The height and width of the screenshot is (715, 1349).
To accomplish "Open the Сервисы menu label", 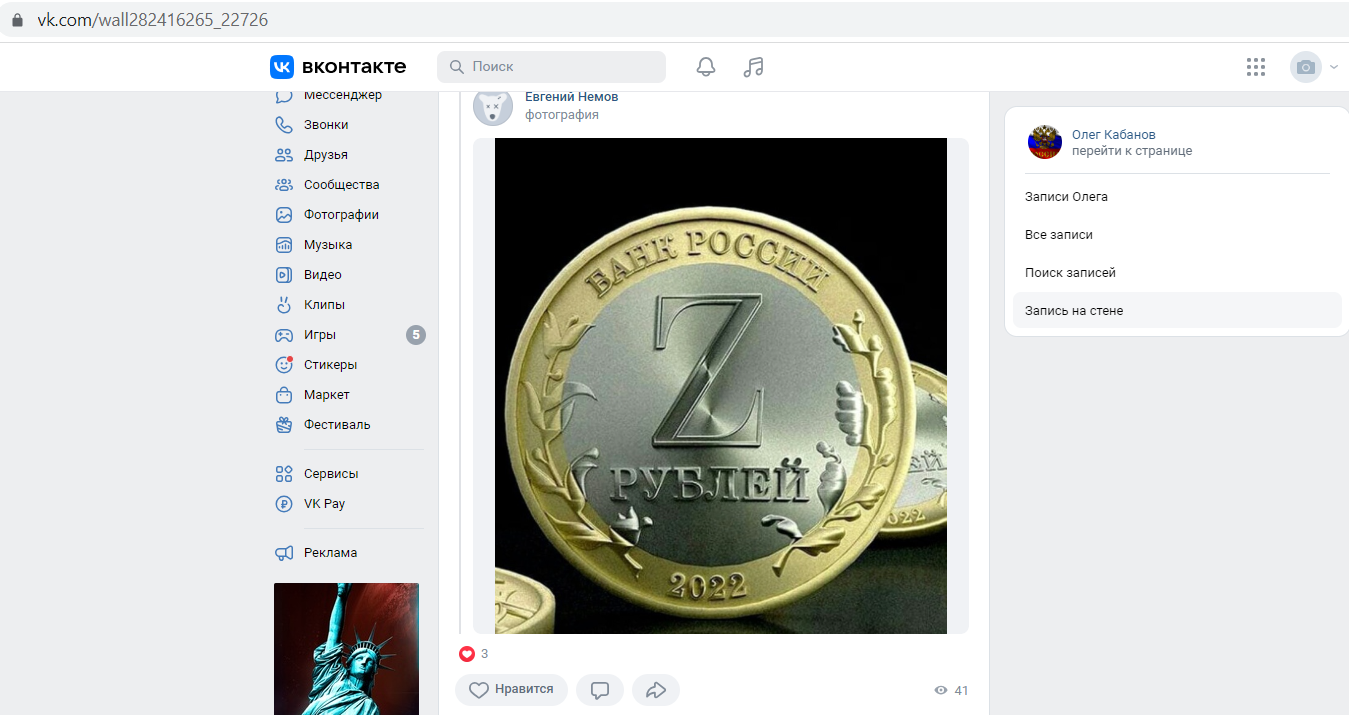I will [331, 474].
